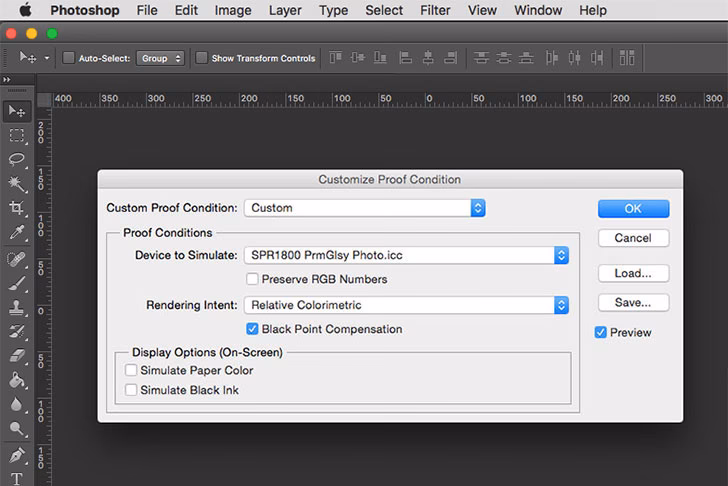This screenshot has height=486, width=728.
Task: Open the Layer menu
Action: pyautogui.click(x=285, y=10)
